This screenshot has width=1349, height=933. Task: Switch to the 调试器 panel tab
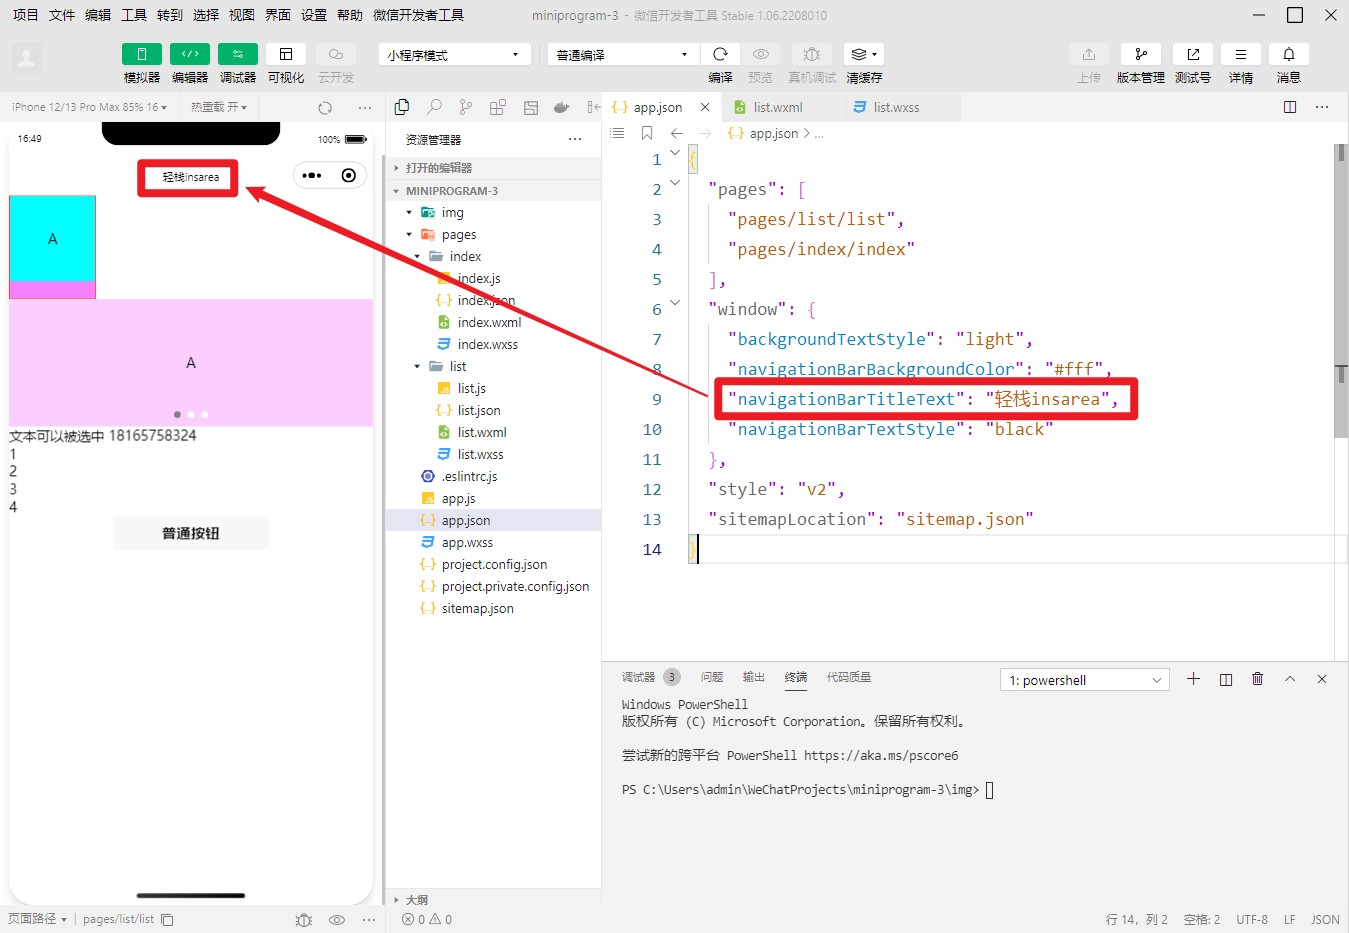(638, 677)
